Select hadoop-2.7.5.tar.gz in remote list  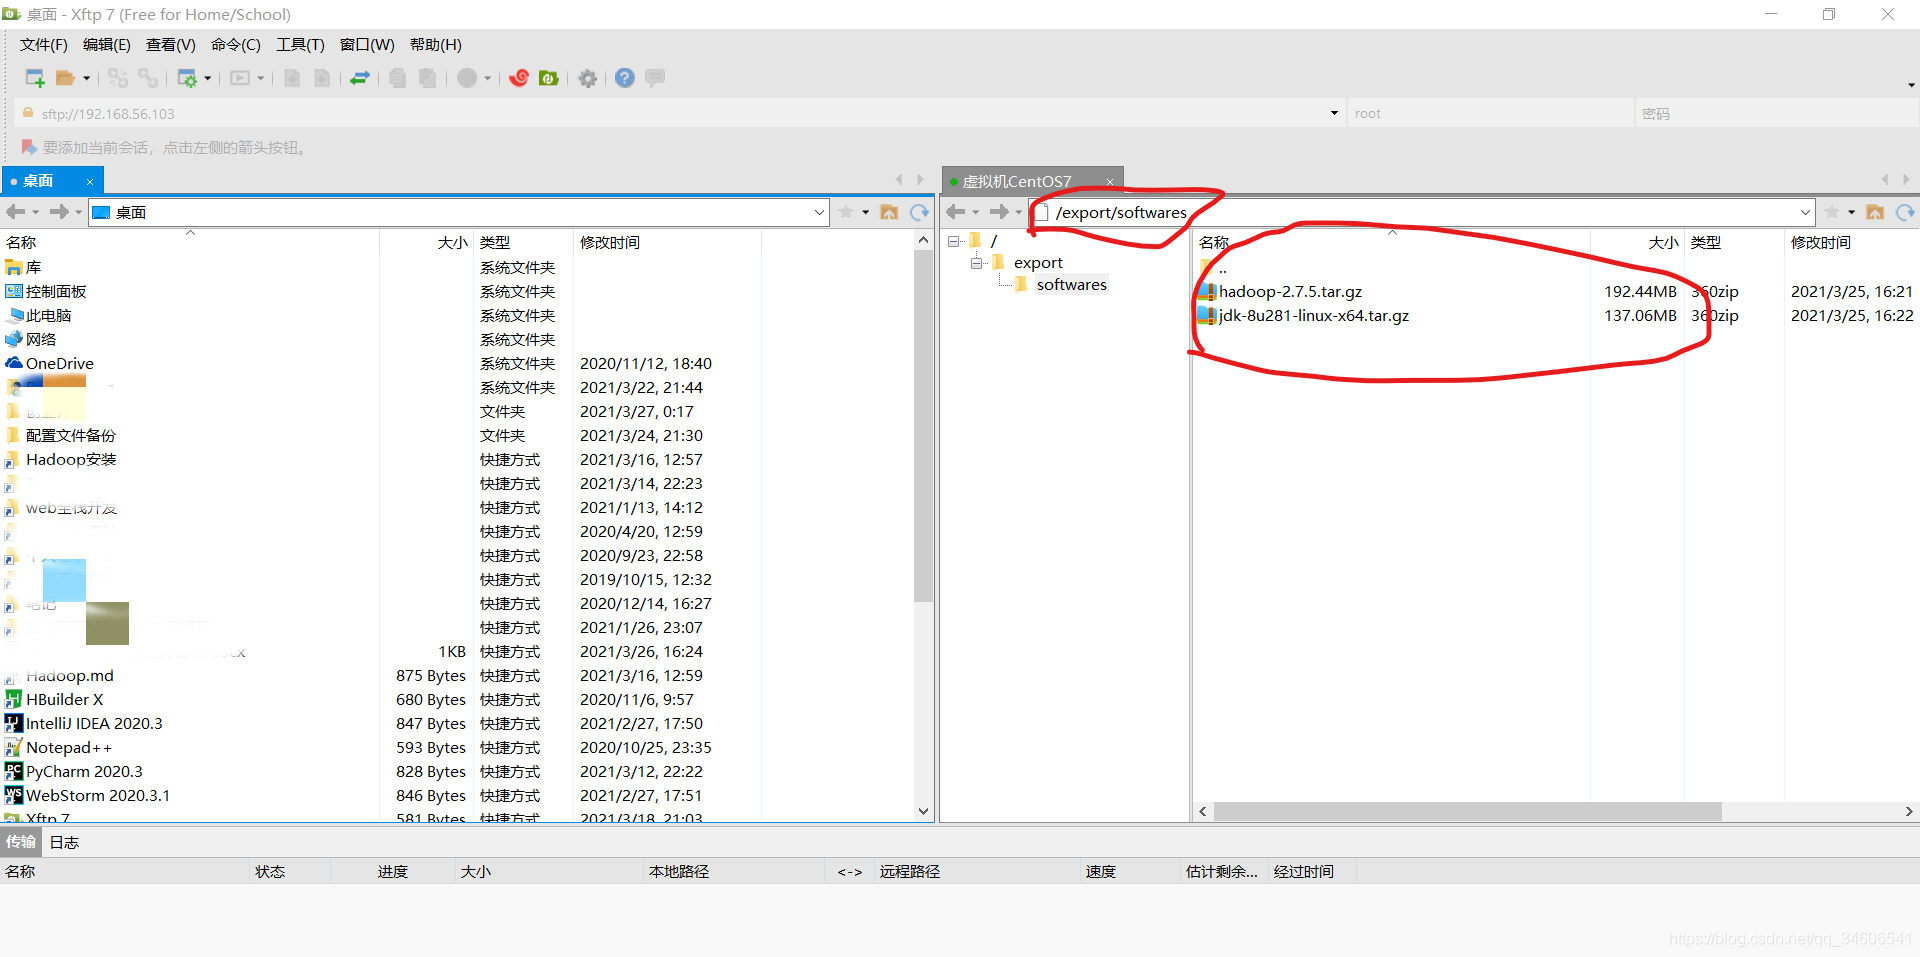pyautogui.click(x=1290, y=291)
